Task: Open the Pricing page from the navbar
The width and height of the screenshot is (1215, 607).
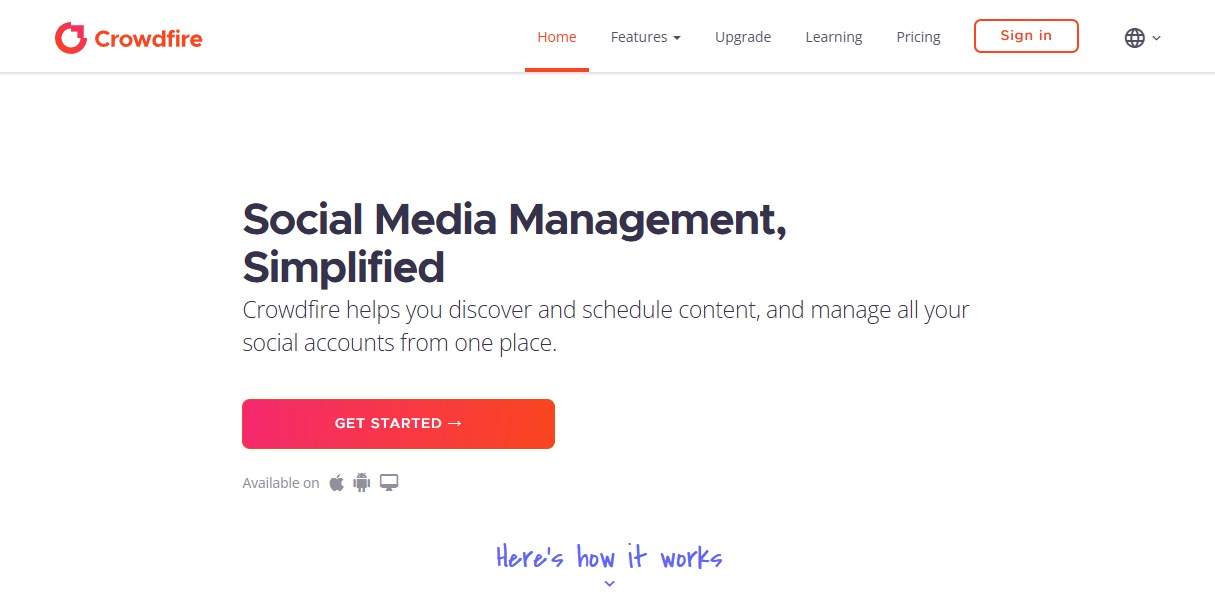Action: pos(918,36)
